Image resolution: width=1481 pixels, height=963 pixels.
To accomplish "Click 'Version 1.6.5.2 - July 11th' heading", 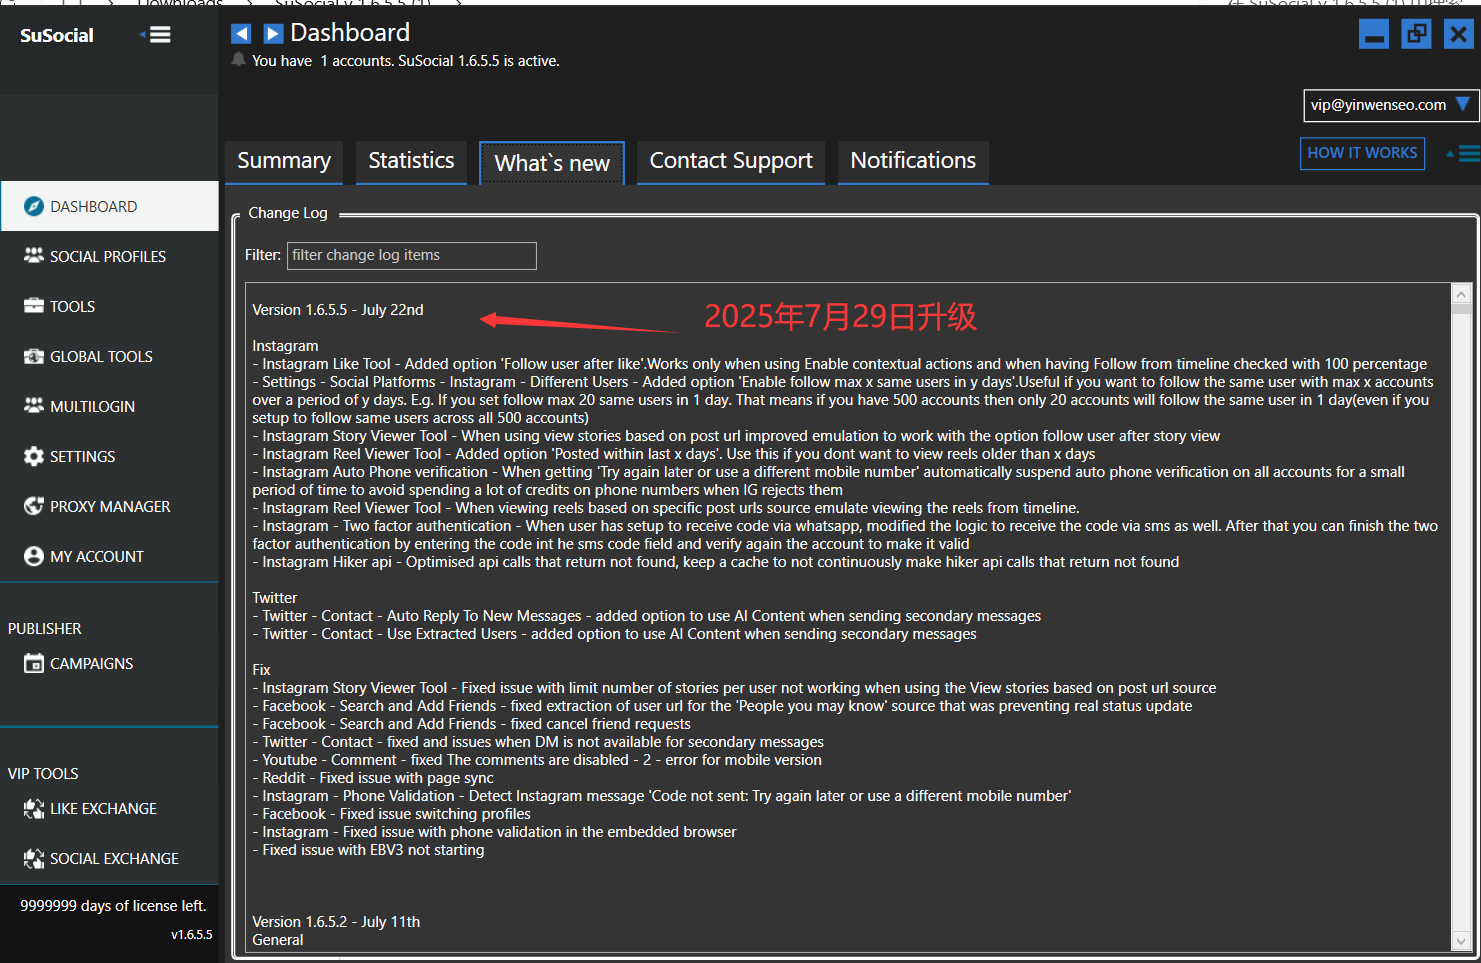I will pyautogui.click(x=336, y=922).
